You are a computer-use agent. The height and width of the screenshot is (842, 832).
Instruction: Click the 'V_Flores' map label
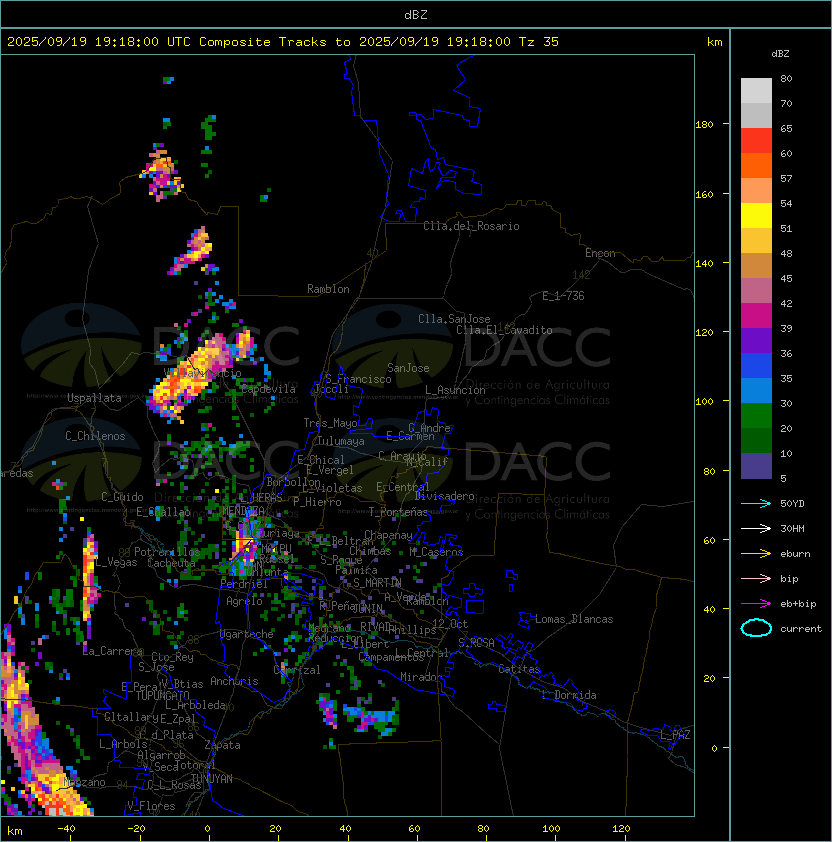pyautogui.click(x=151, y=806)
